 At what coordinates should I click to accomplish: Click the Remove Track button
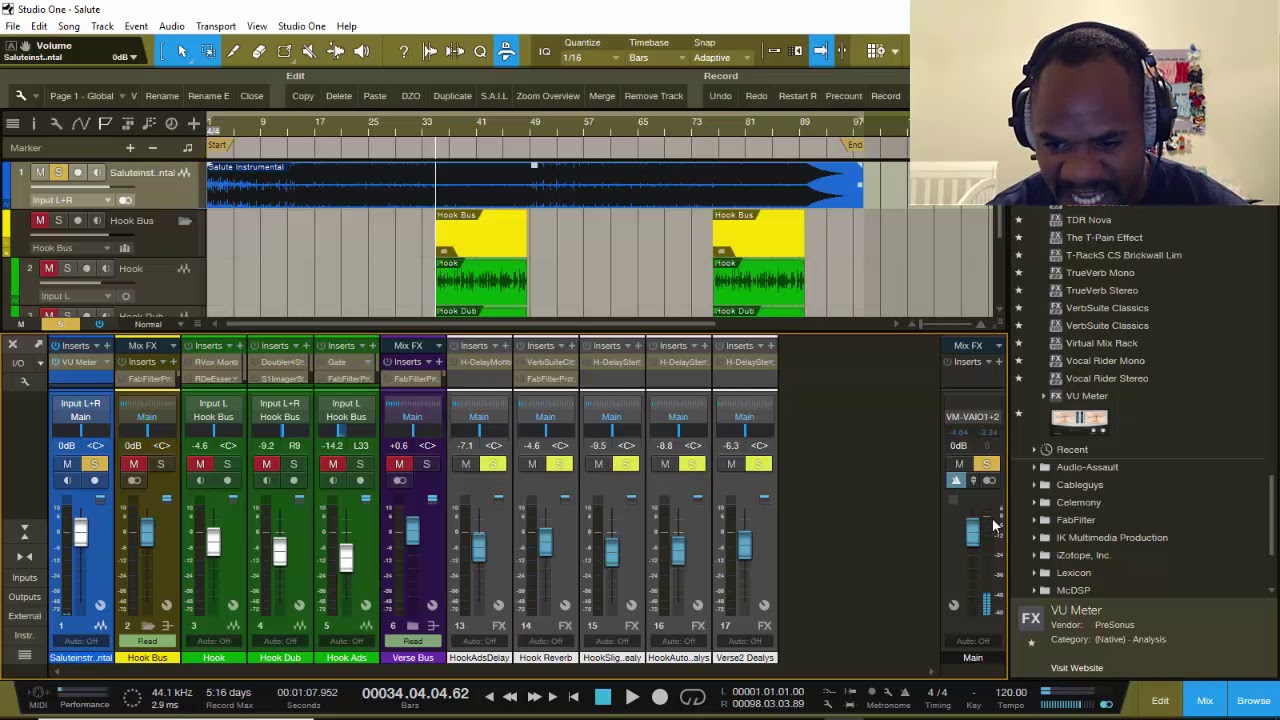point(653,96)
